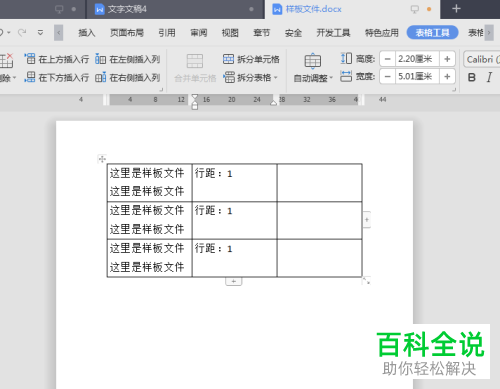The height and width of the screenshot is (389, 500).
Task: Insert row below in table
Action: (57, 78)
